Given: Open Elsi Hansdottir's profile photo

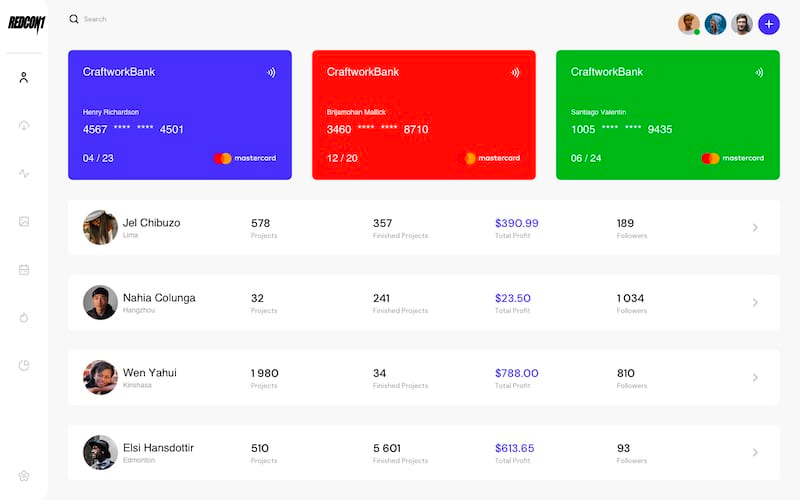Looking at the screenshot, I should (101, 453).
